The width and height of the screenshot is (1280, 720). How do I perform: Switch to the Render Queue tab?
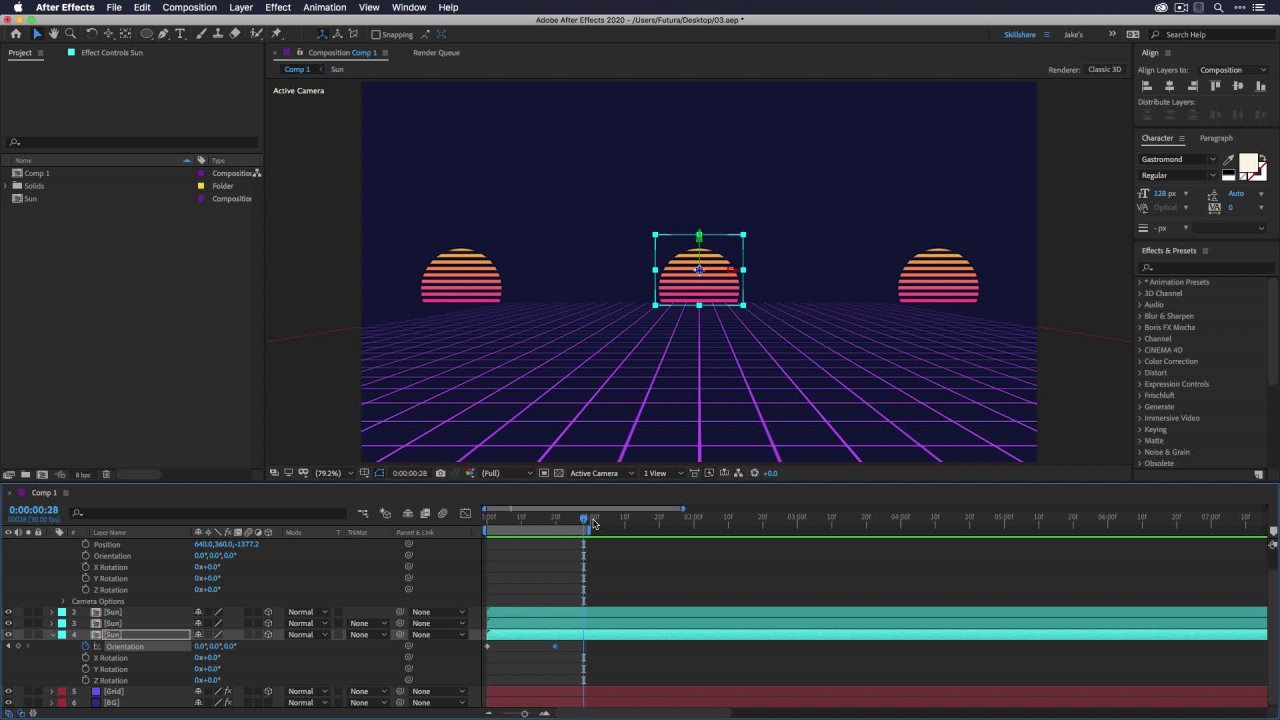(436, 52)
